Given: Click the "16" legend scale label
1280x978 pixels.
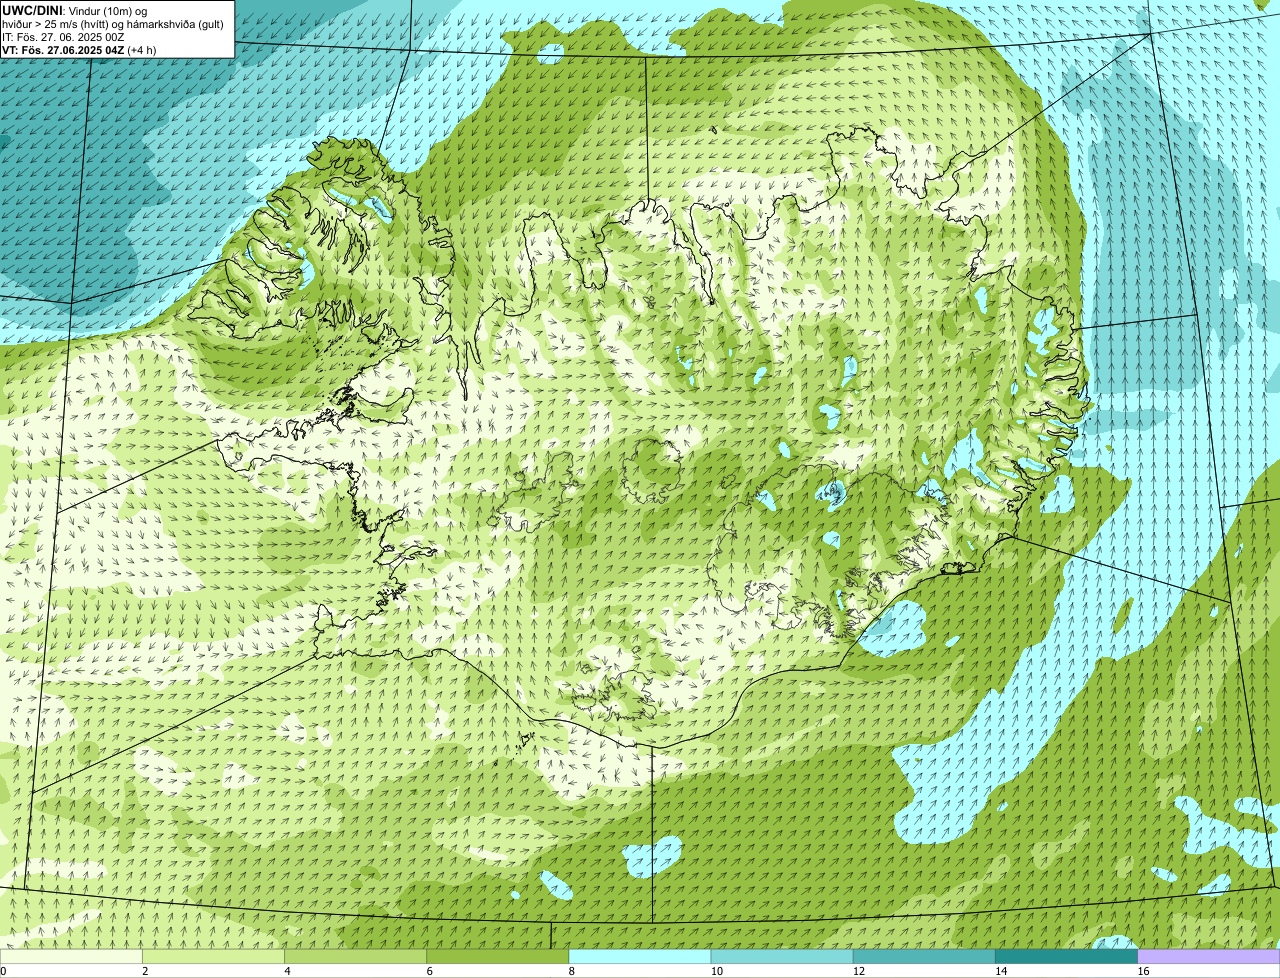Looking at the screenshot, I should click(1143, 971).
